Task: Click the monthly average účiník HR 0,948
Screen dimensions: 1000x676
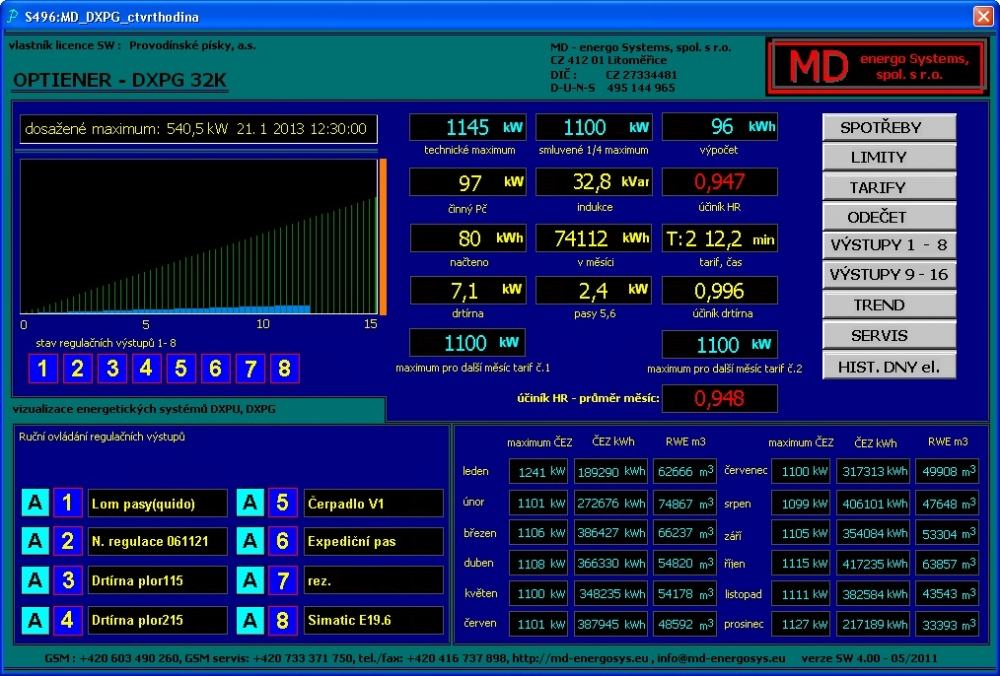Action: coord(720,399)
